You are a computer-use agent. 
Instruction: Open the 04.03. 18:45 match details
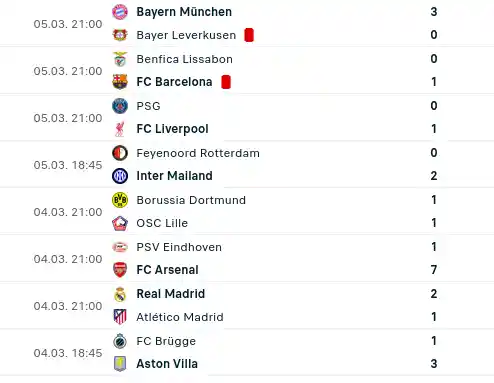point(247,353)
